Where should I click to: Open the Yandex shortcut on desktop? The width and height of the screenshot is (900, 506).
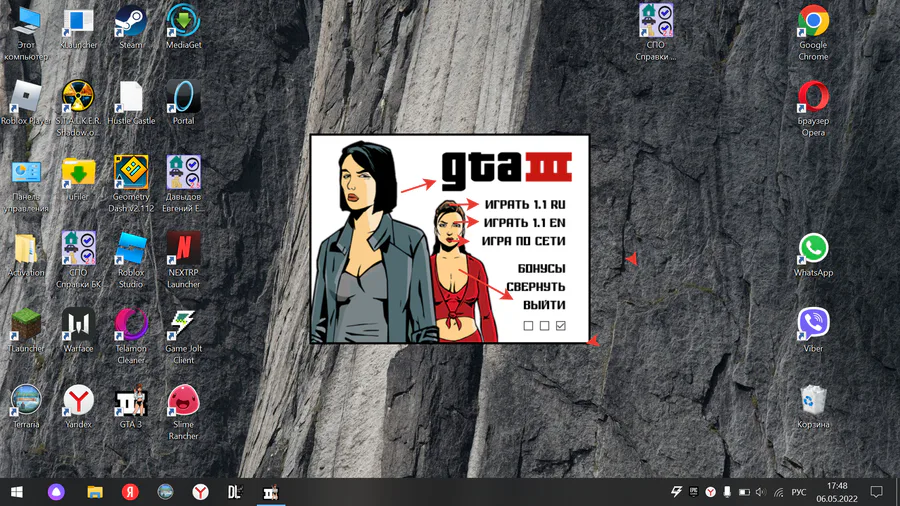click(x=79, y=406)
